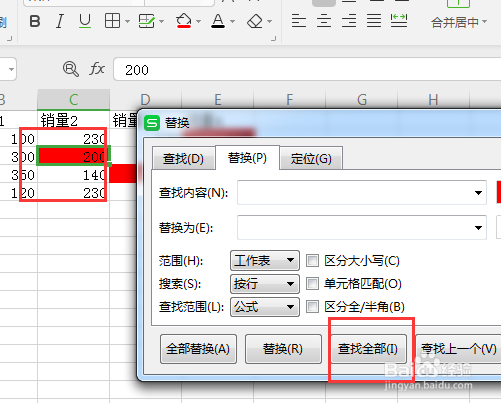The image size is (501, 403).
Task: Apply the fill color bucket
Action: (x=184, y=21)
